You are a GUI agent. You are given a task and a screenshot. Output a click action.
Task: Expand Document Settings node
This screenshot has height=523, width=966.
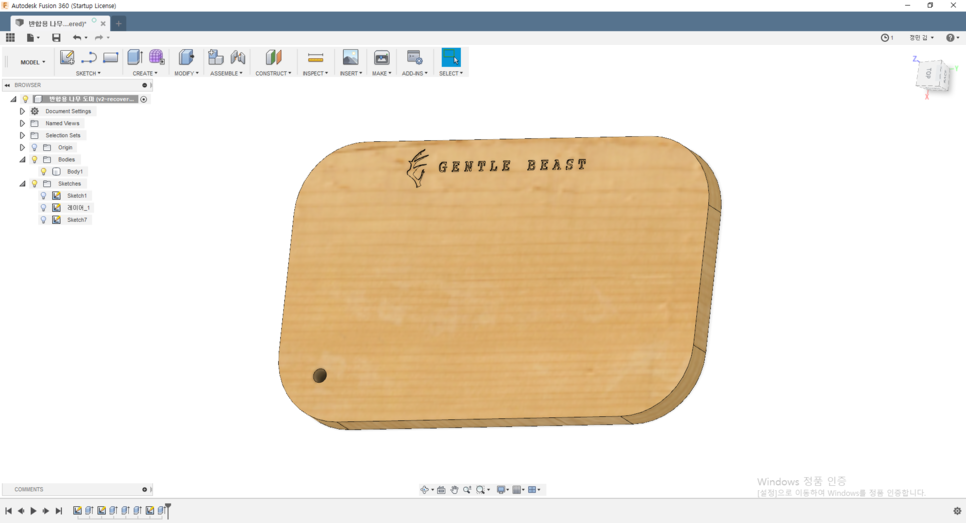pyautogui.click(x=22, y=111)
